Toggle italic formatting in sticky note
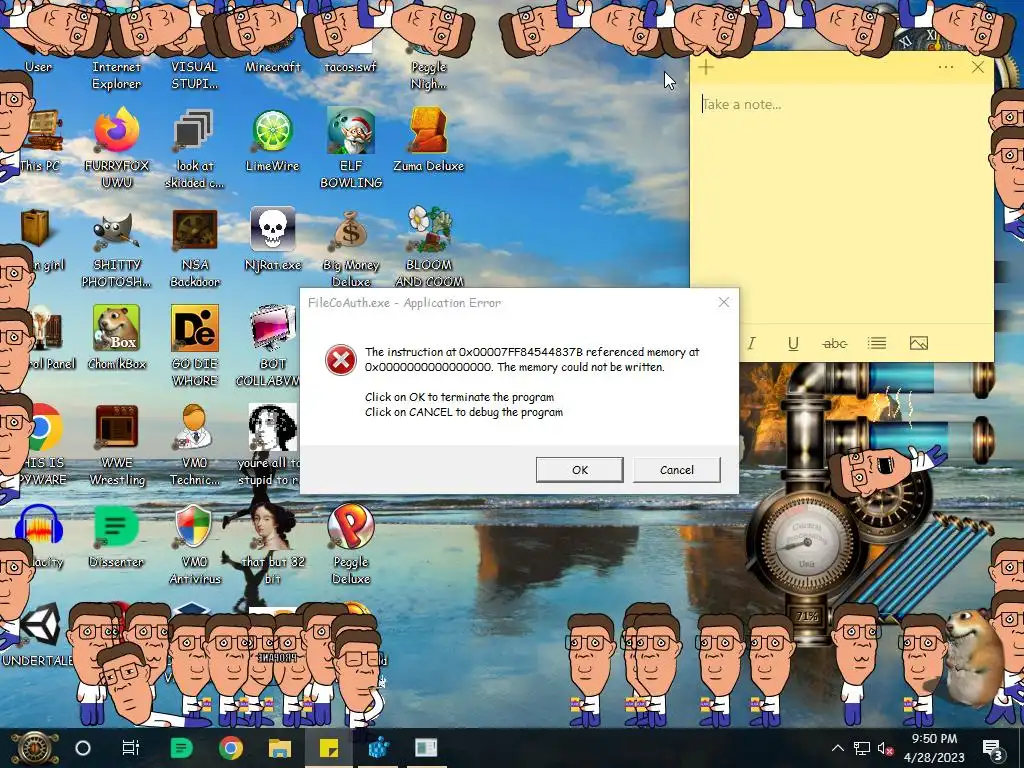Viewport: 1024px width, 768px height. click(752, 344)
